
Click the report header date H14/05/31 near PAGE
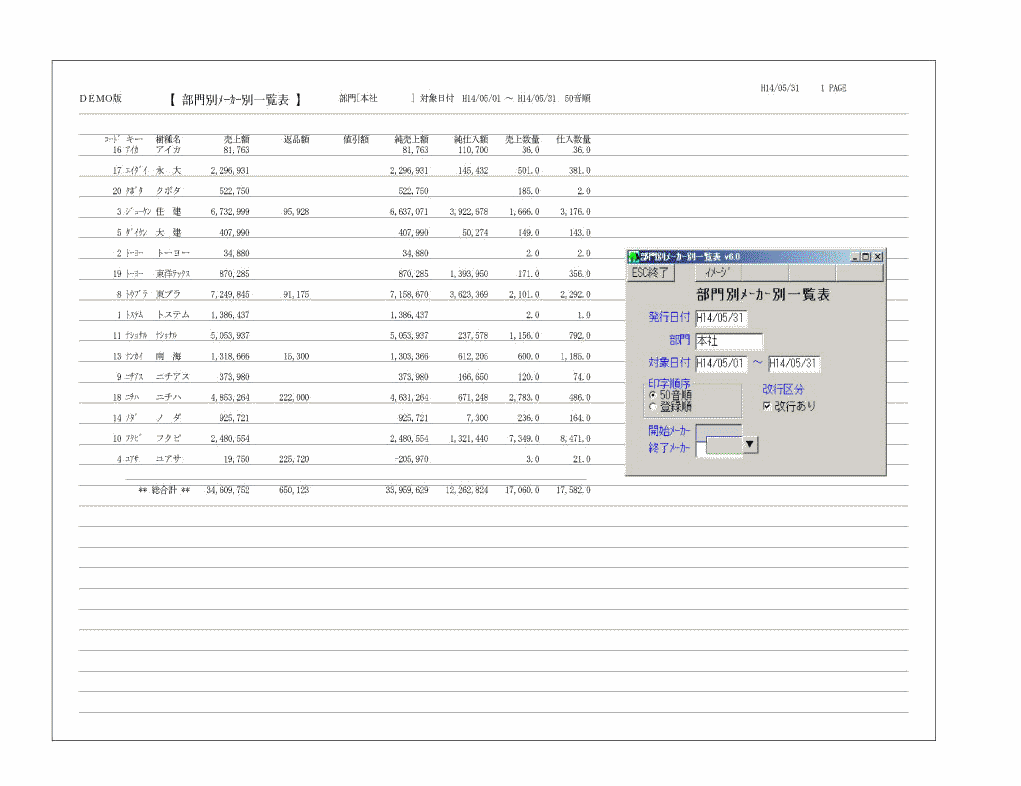tap(780, 88)
